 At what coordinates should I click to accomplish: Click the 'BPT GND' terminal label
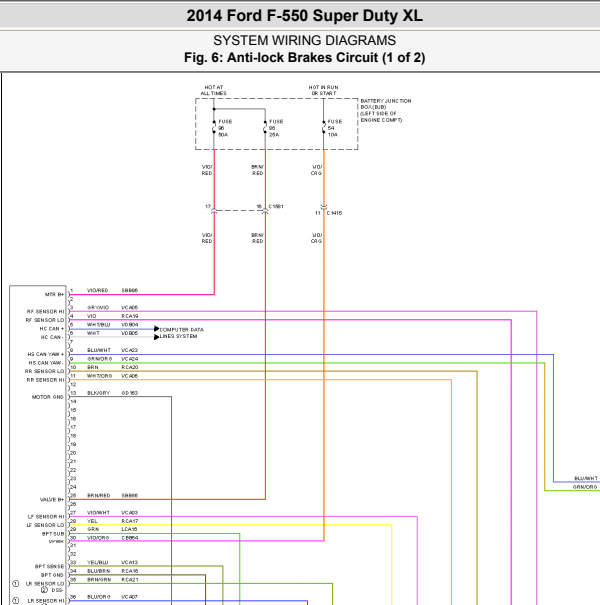tap(52, 575)
